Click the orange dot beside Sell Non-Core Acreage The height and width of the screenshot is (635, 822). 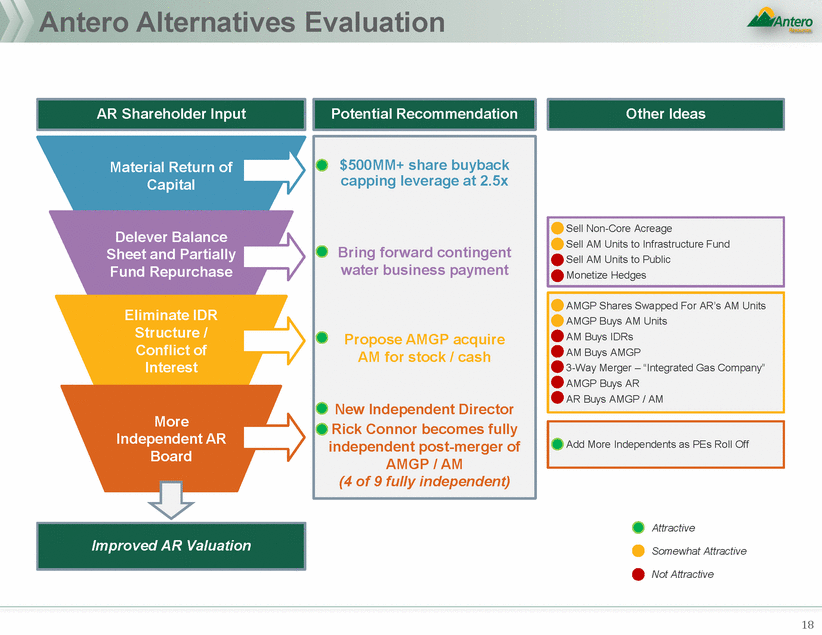(x=557, y=229)
